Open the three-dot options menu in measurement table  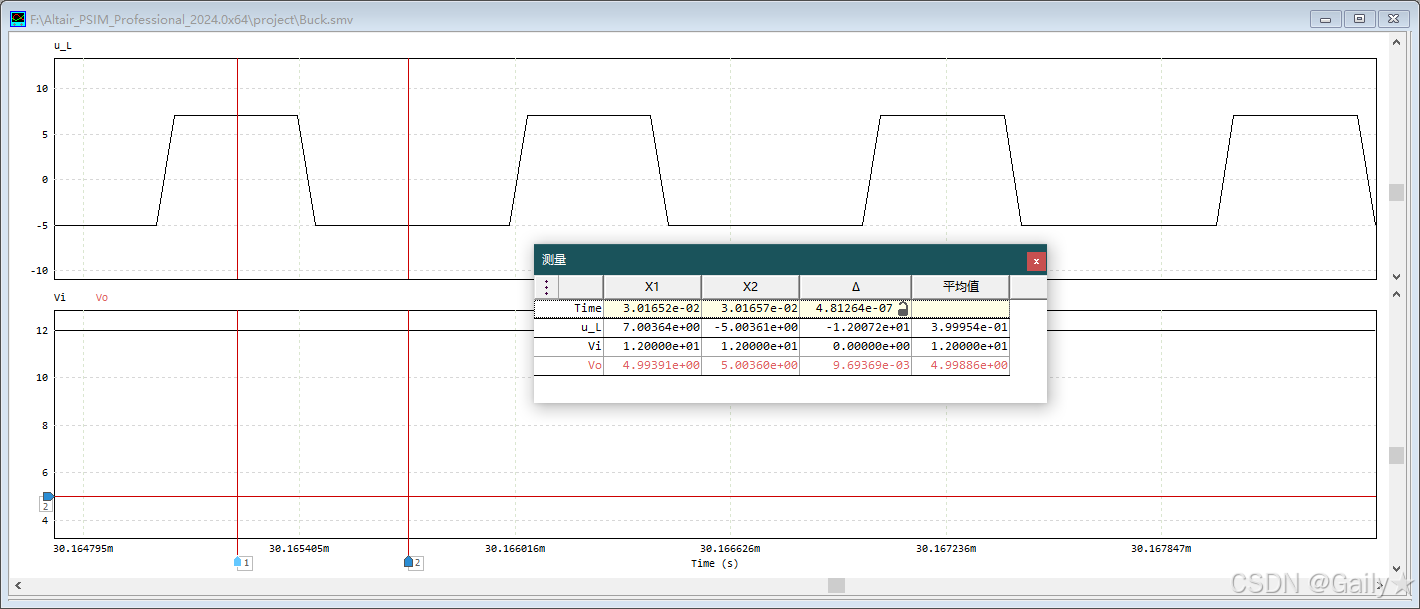coord(546,287)
